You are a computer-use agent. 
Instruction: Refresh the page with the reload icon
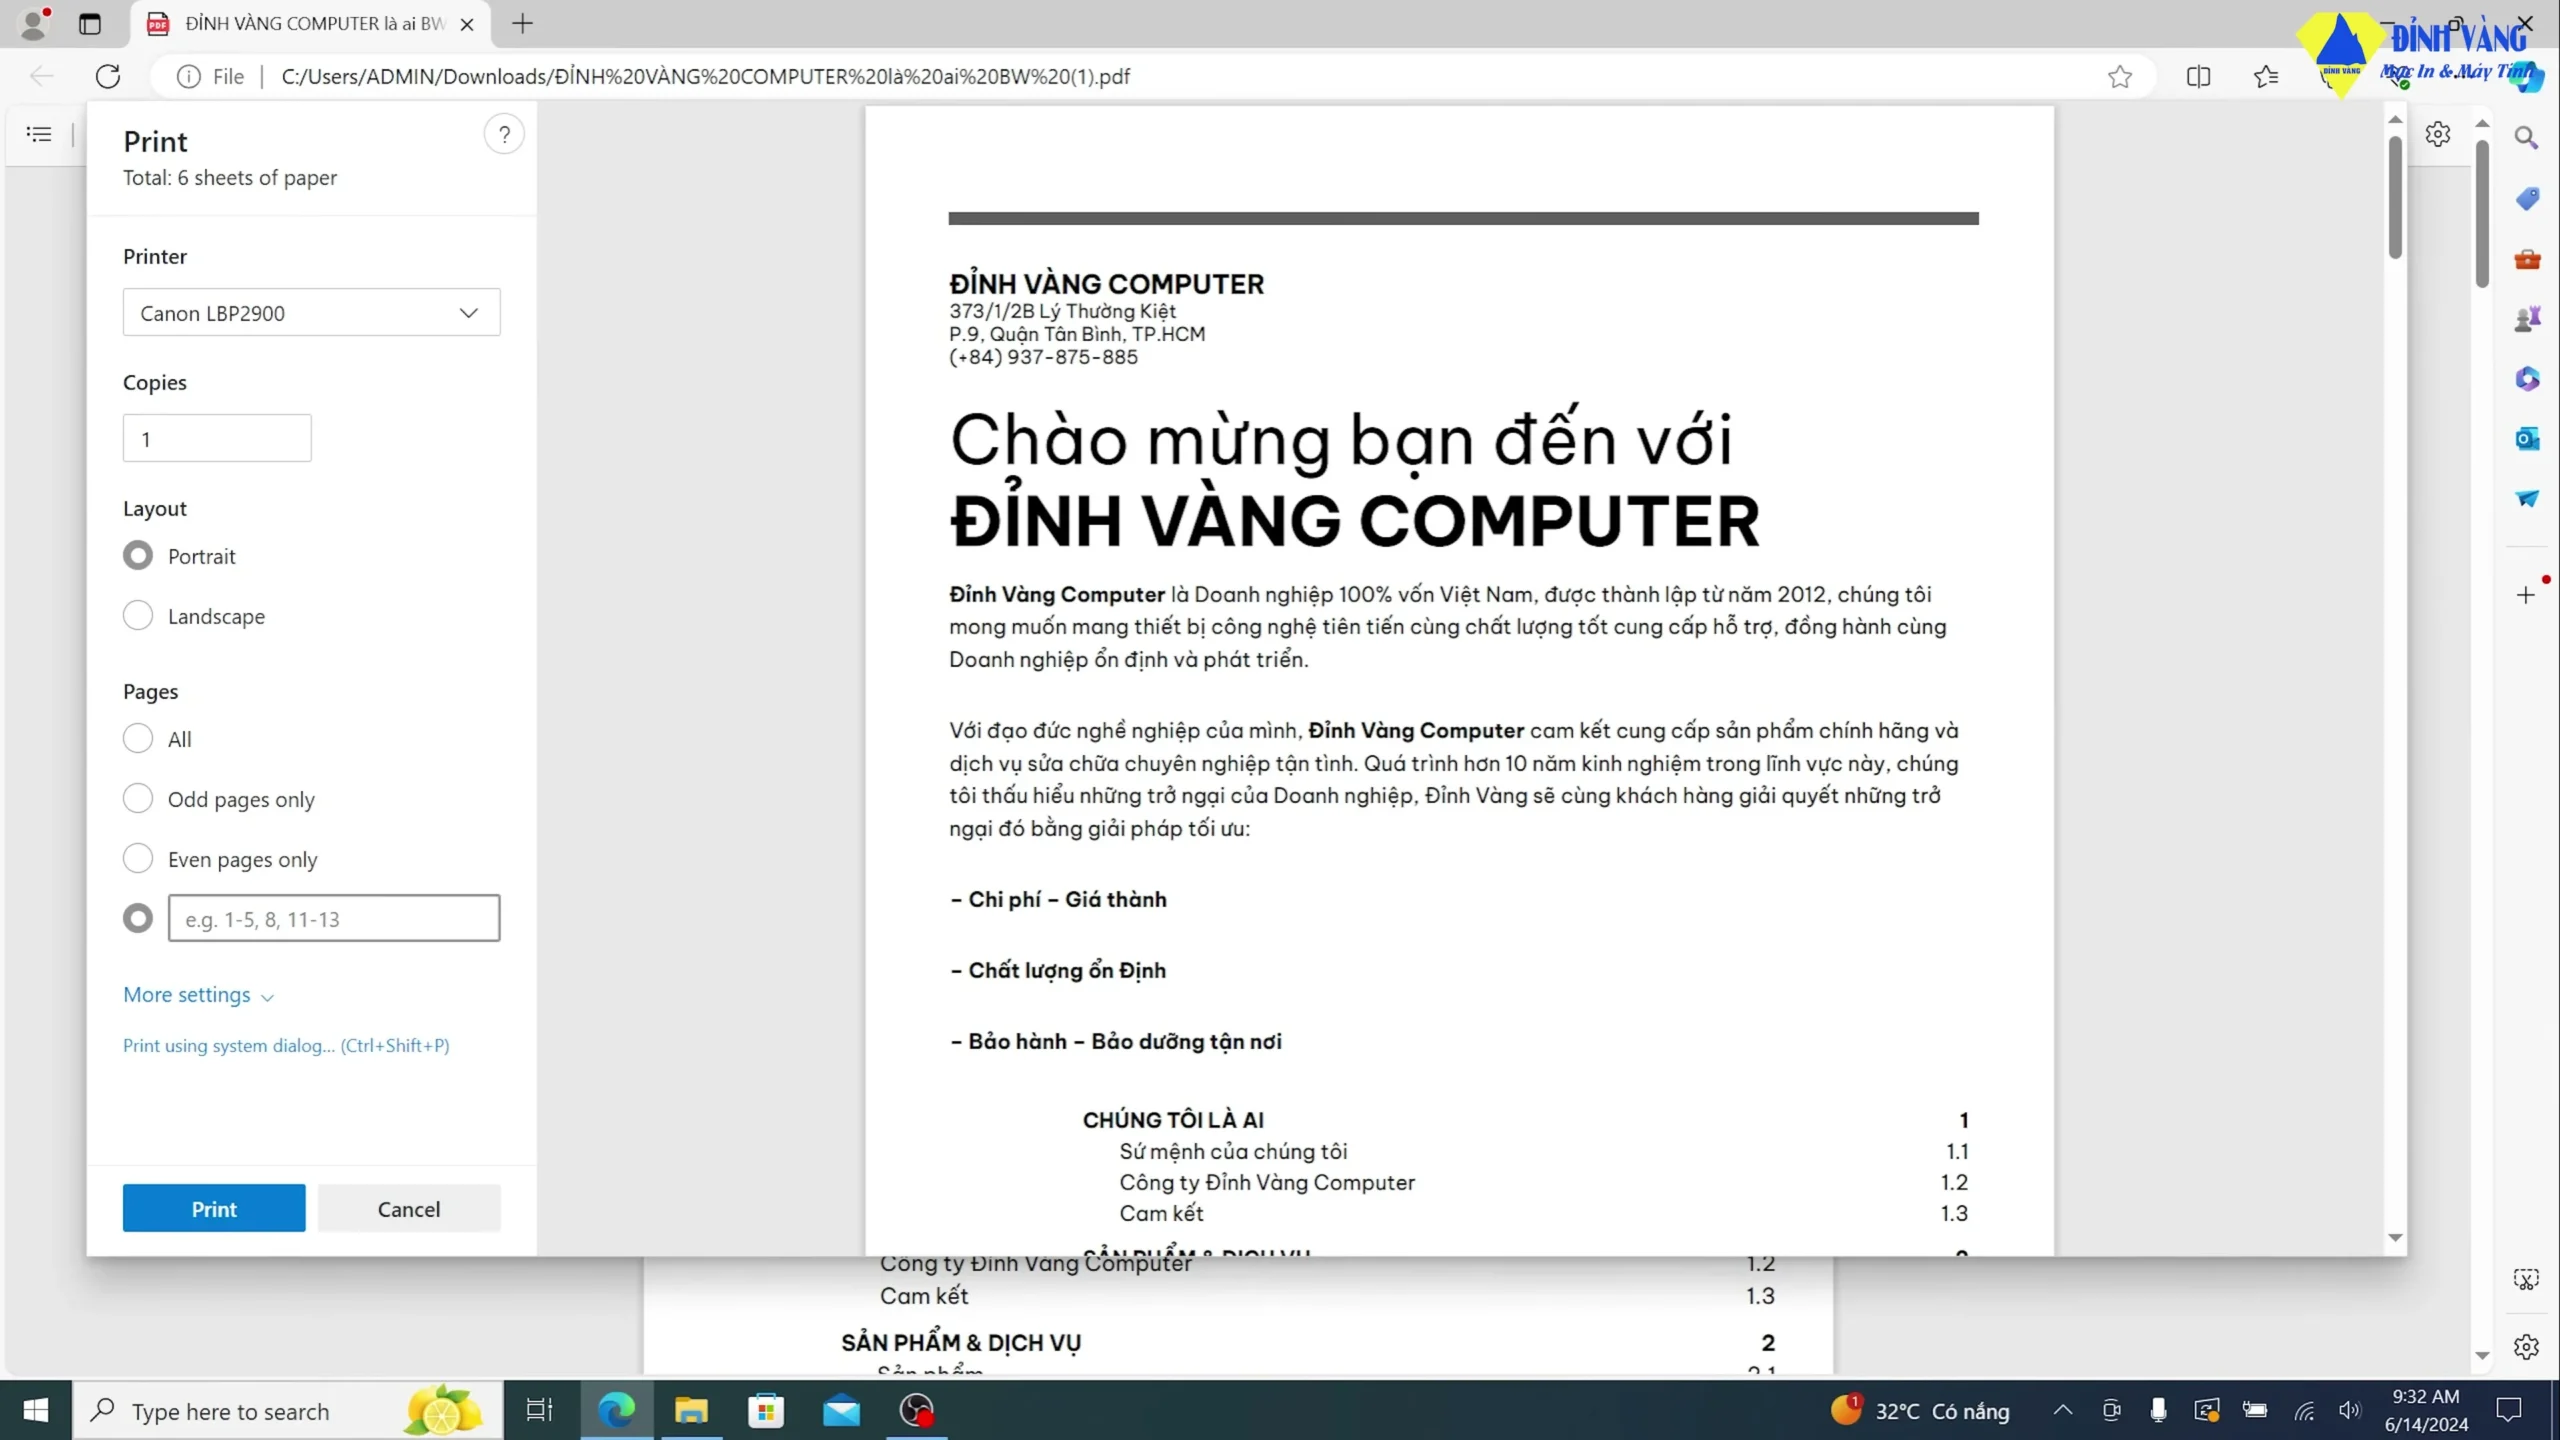point(108,76)
